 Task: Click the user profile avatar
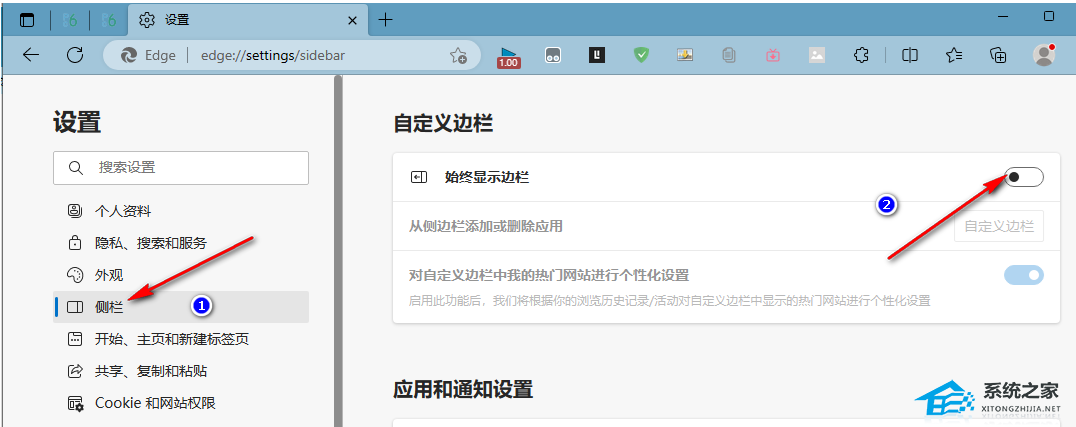(1044, 55)
